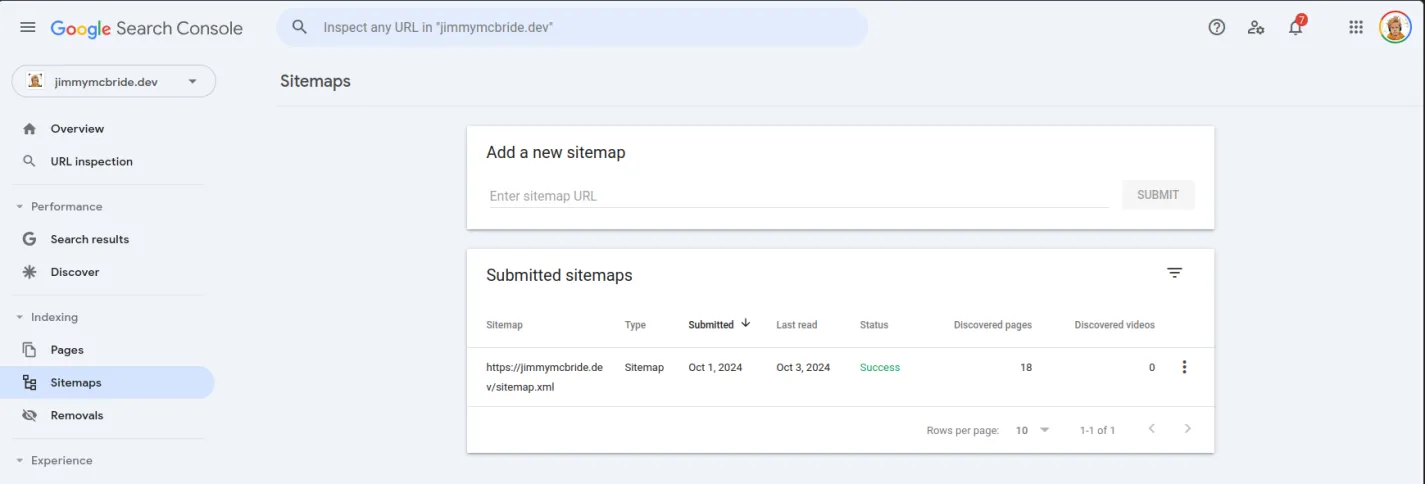Screen dimensions: 1425x484
Task: Open the Google apps grid
Action: tap(1356, 27)
